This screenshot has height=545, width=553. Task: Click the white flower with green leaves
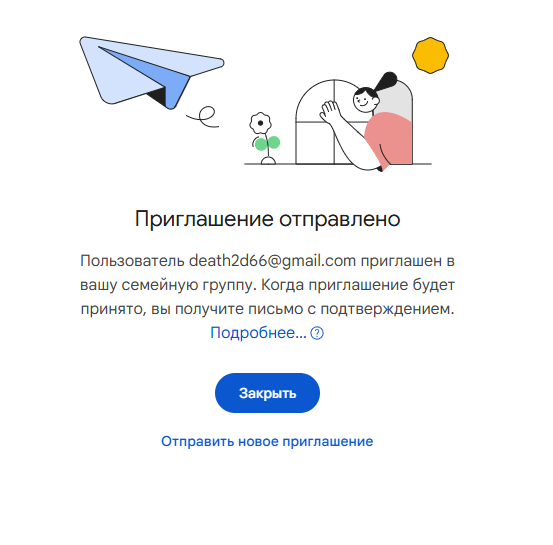(x=265, y=138)
